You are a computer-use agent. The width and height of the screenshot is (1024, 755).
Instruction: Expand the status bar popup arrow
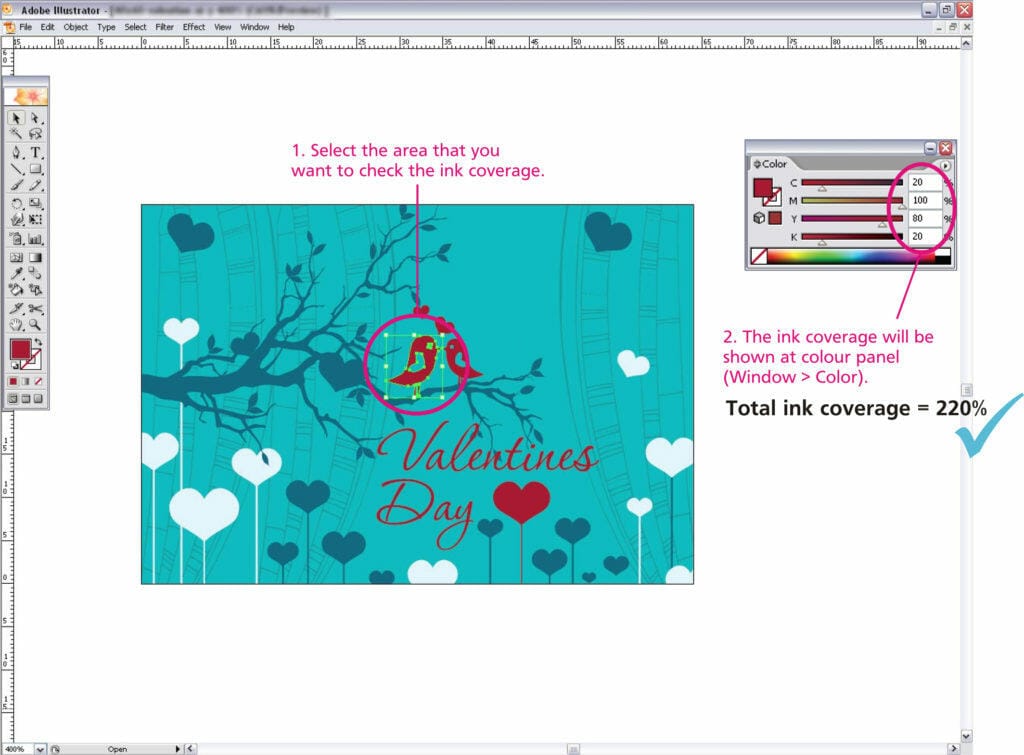pyautogui.click(x=178, y=748)
